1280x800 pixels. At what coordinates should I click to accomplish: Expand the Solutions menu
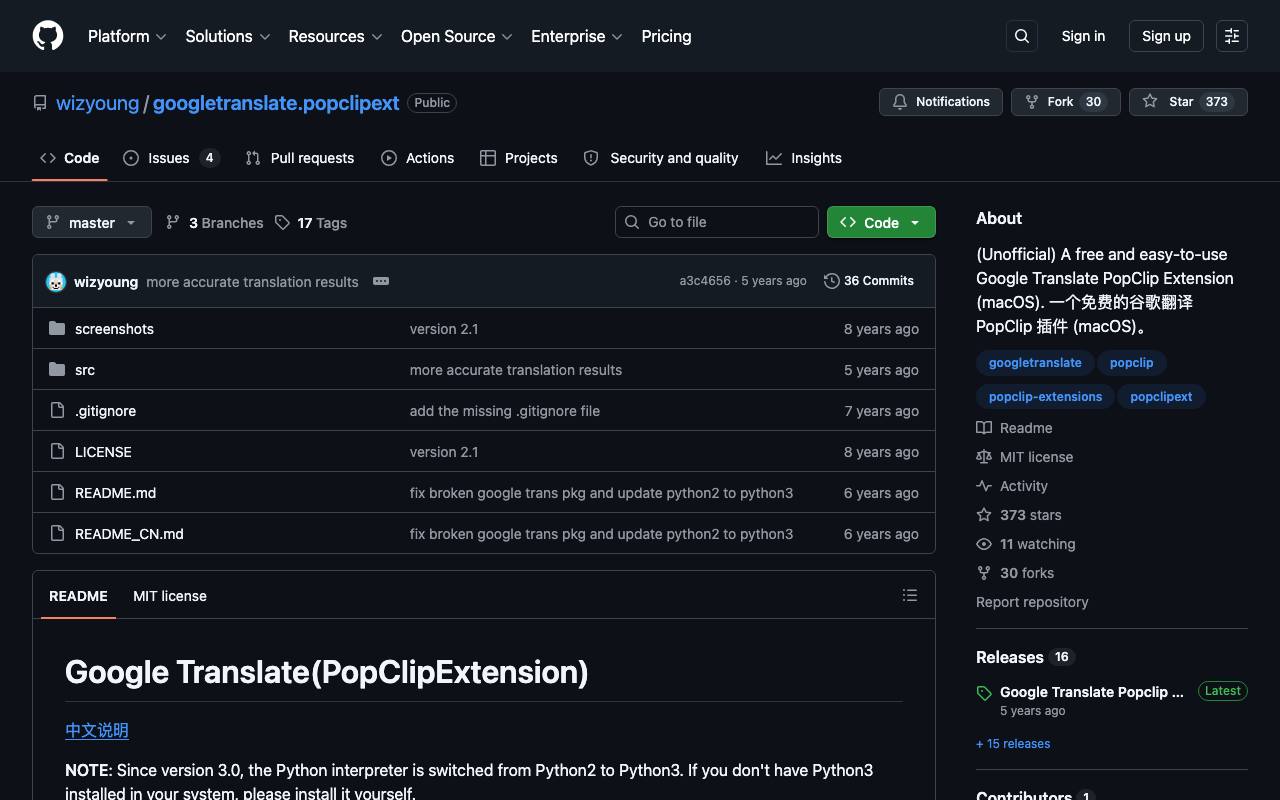tap(228, 36)
